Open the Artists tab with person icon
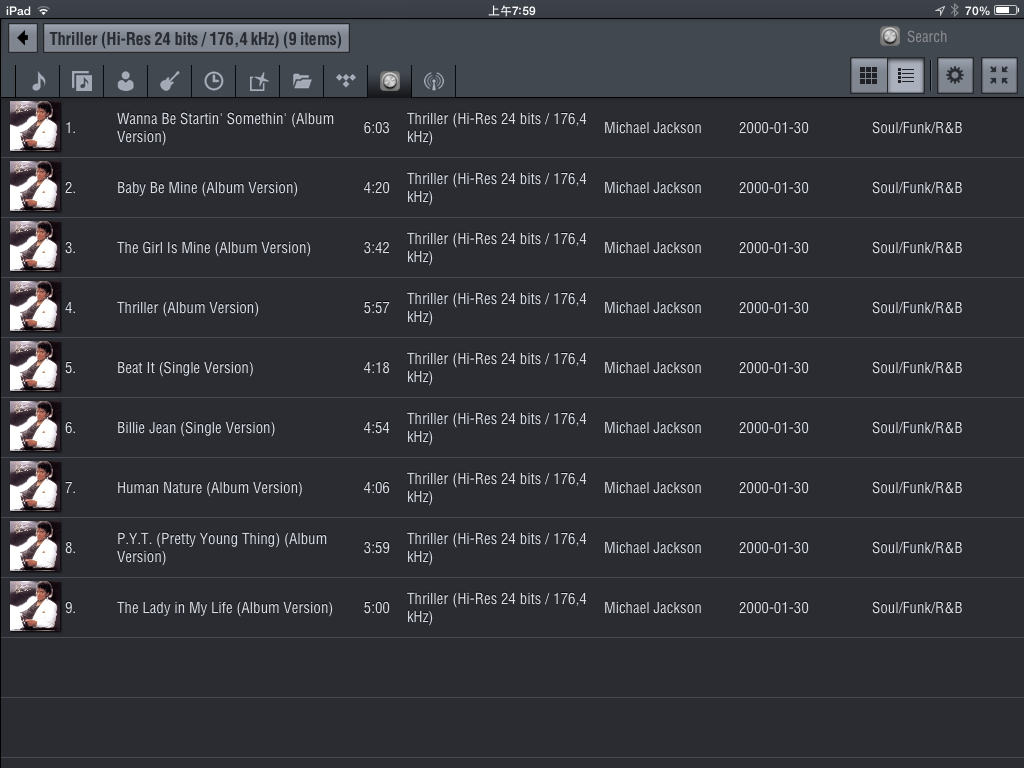This screenshot has width=1024, height=768. pos(126,81)
